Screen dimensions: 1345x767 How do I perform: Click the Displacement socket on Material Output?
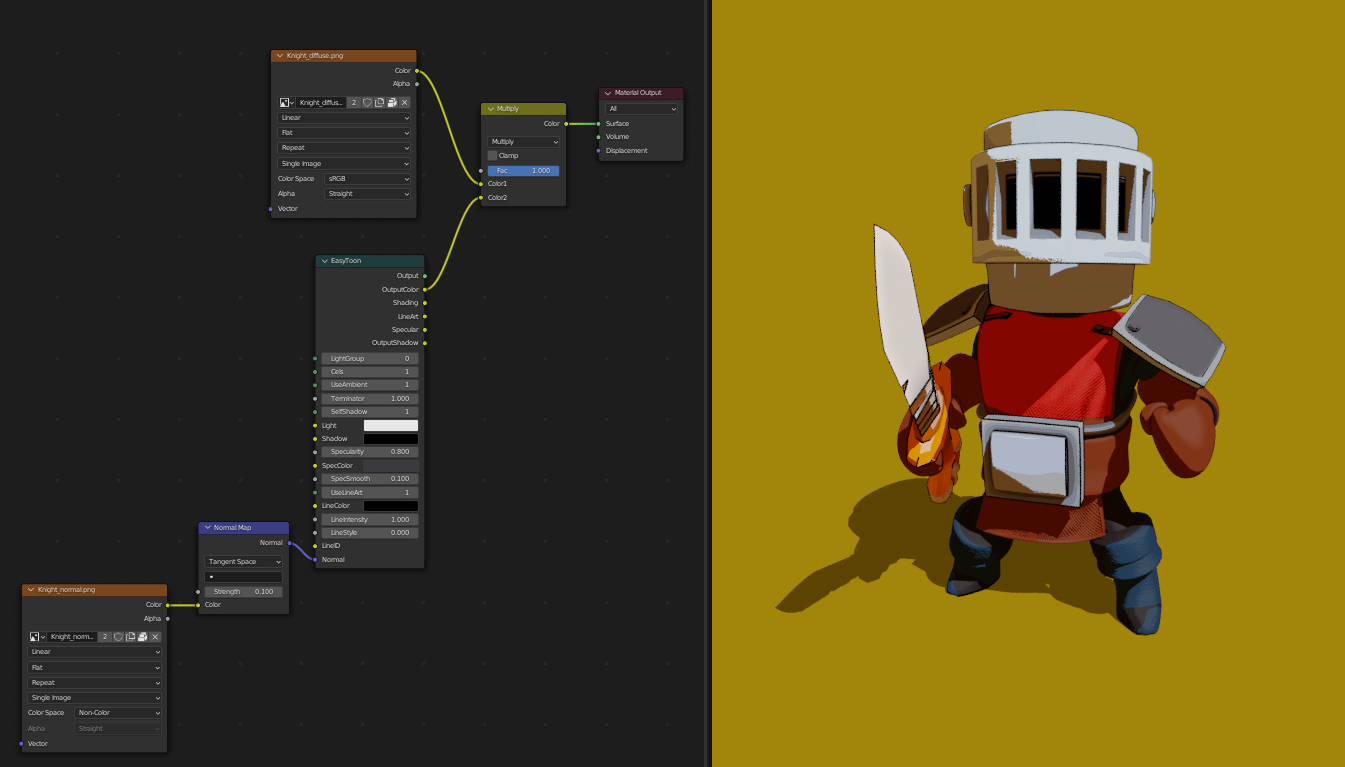[x=599, y=151]
